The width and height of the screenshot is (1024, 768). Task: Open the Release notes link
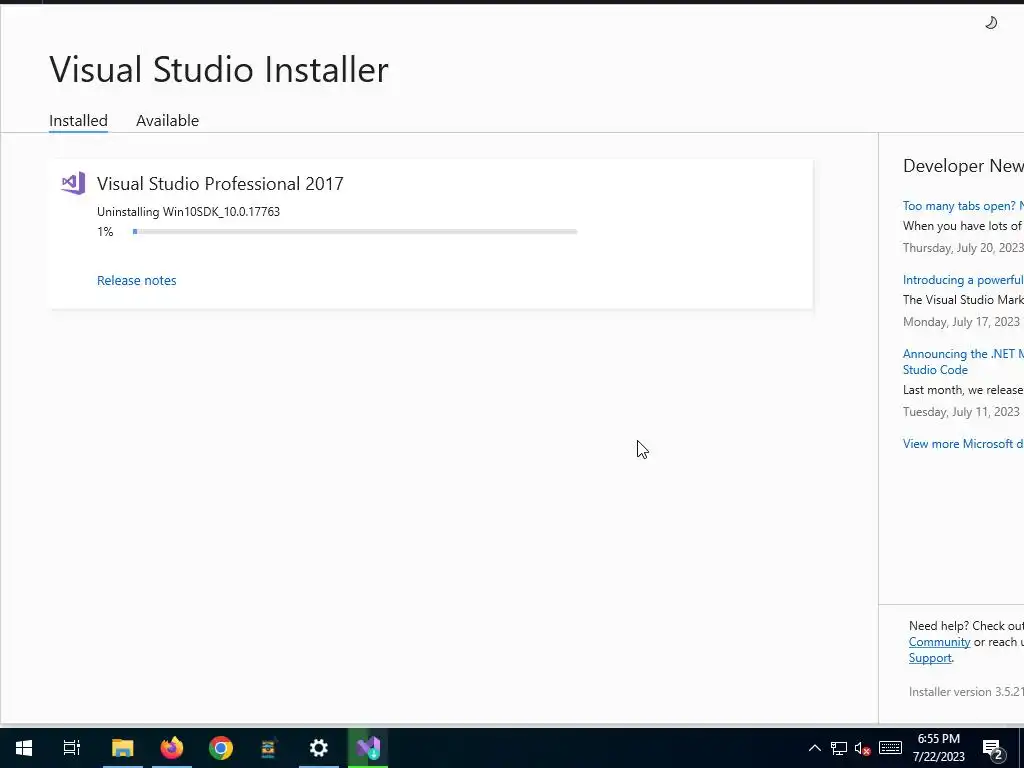tap(136, 280)
